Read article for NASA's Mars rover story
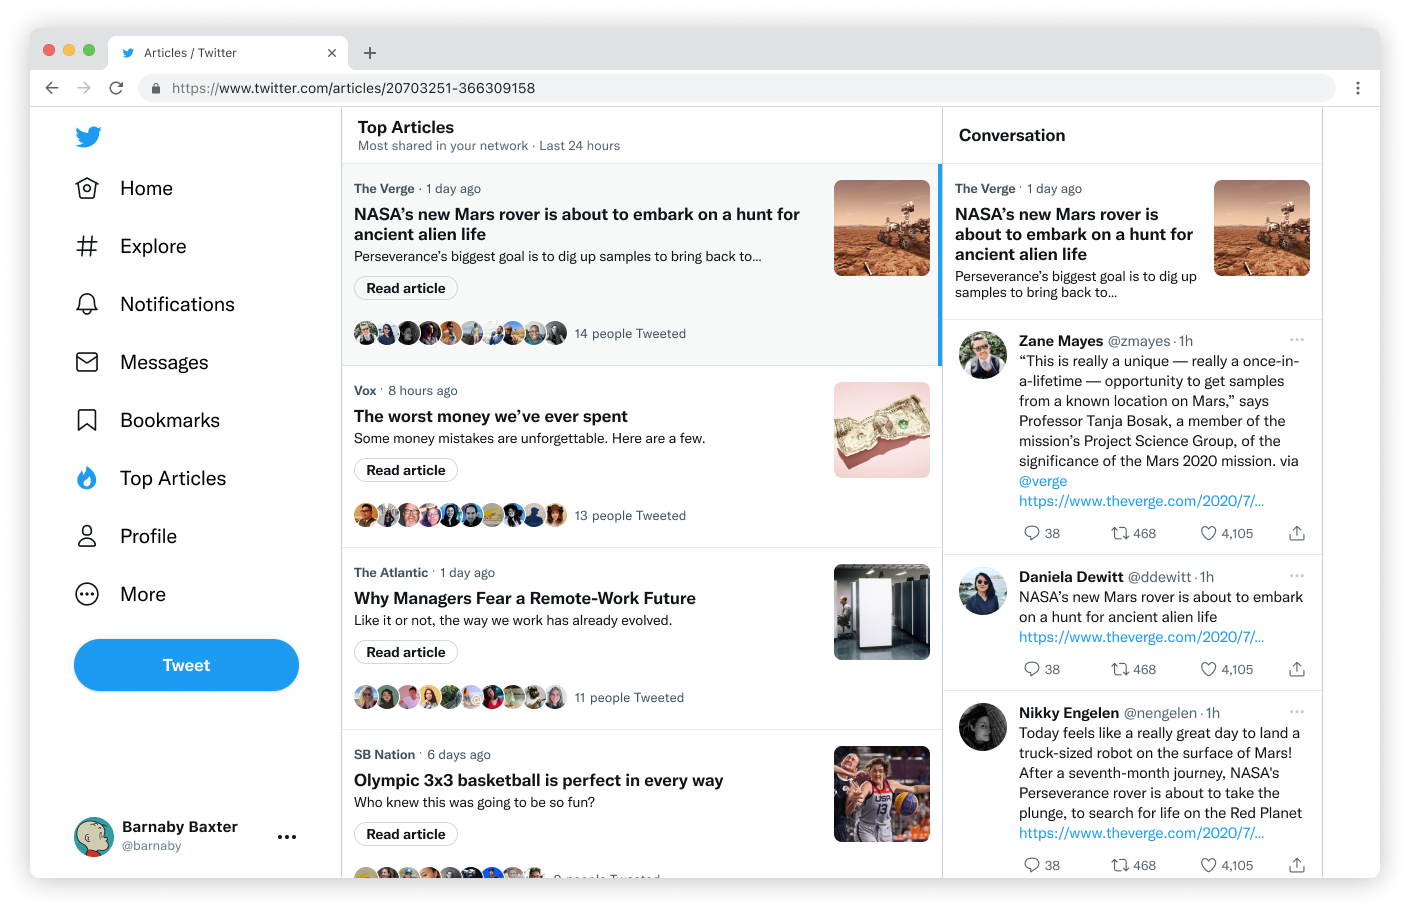 [406, 288]
